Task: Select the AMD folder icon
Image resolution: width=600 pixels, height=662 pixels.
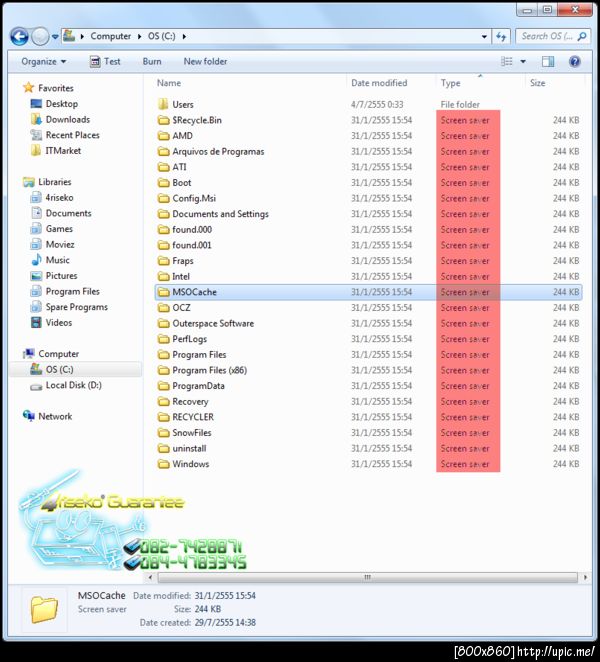Action: (163, 136)
